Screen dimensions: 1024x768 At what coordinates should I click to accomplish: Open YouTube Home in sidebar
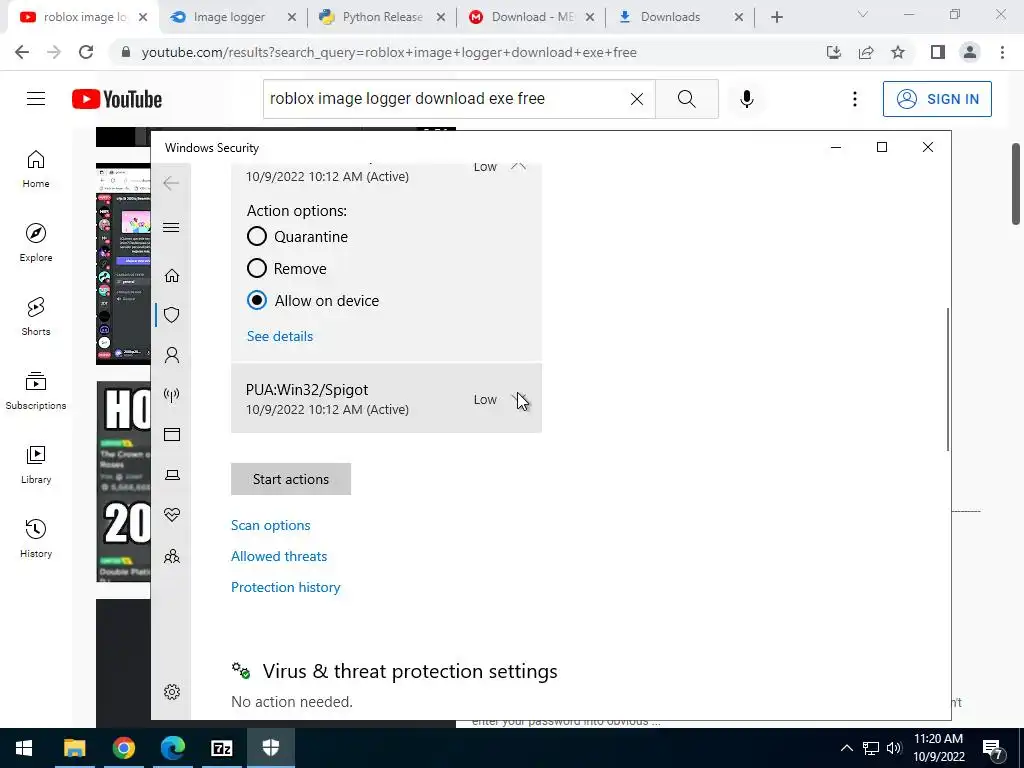36,169
